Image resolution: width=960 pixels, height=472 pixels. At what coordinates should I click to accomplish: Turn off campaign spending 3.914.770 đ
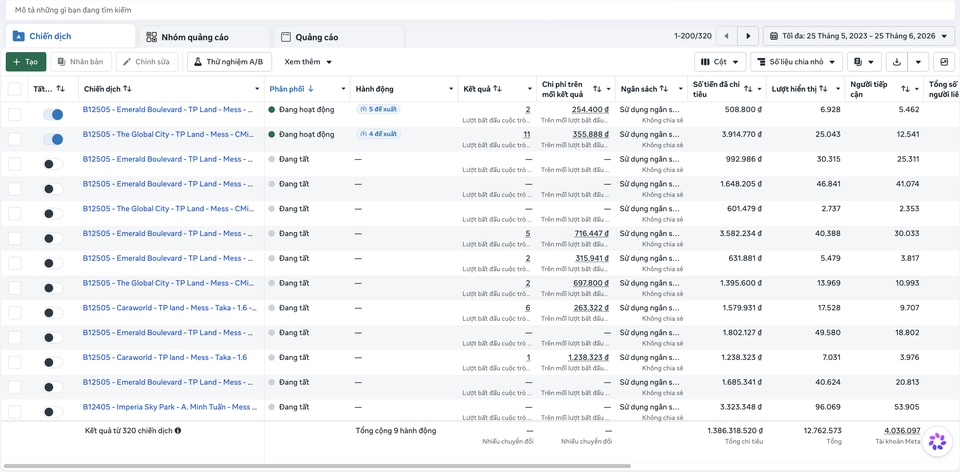53,139
